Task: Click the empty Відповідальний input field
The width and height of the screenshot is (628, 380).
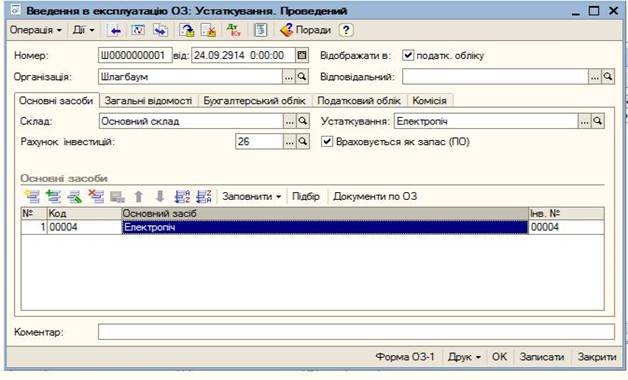Action: 495,76
